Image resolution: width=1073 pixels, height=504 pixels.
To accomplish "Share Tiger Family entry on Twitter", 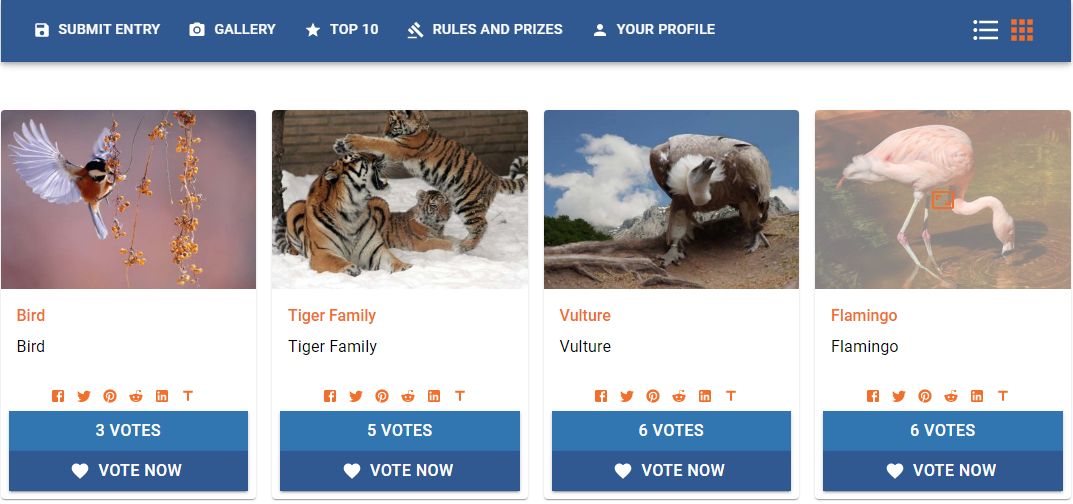I will point(356,396).
